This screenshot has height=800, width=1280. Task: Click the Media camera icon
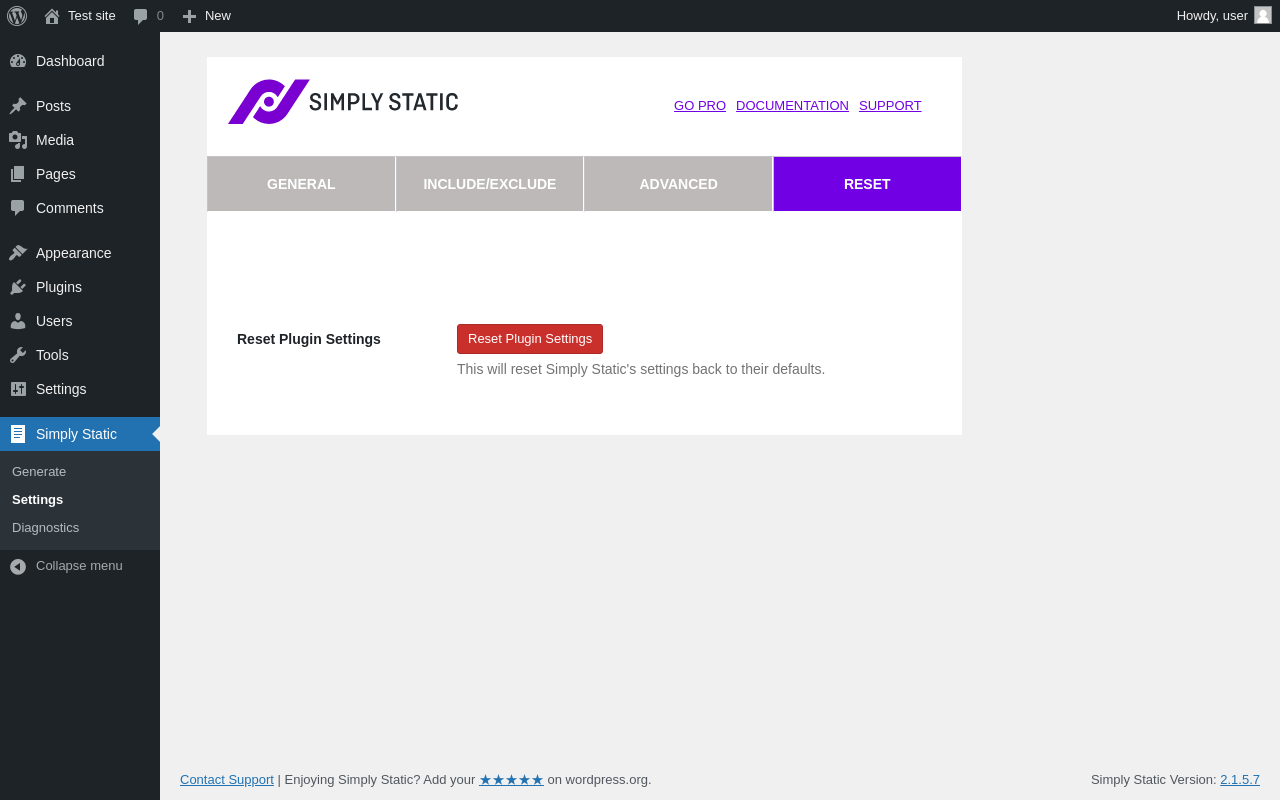tap(18, 140)
